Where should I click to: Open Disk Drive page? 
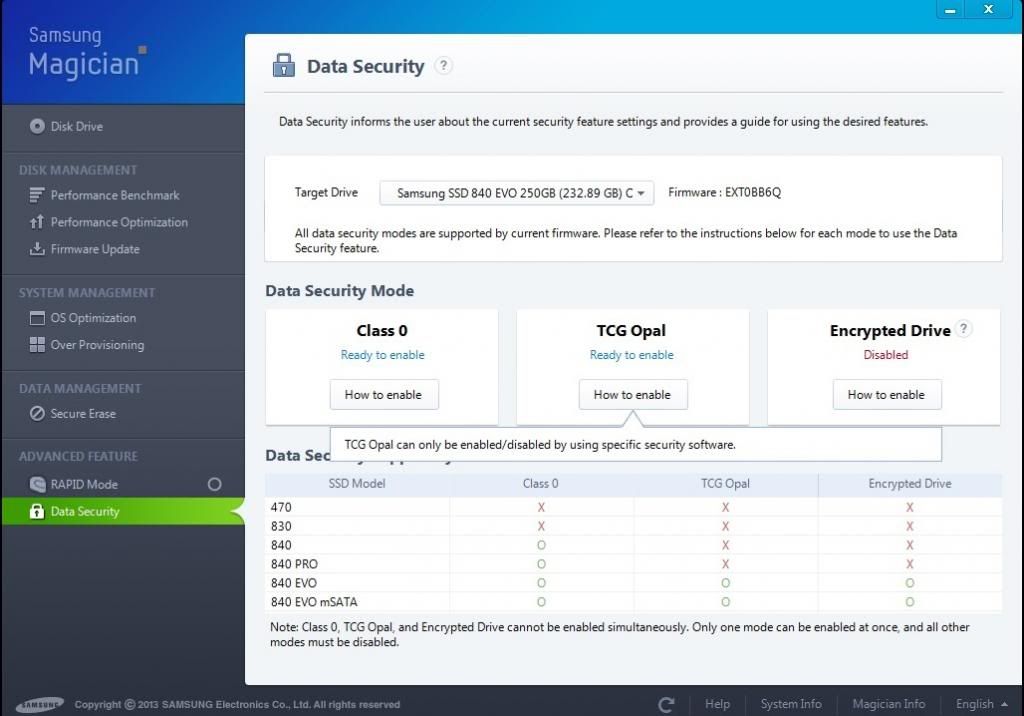point(76,126)
